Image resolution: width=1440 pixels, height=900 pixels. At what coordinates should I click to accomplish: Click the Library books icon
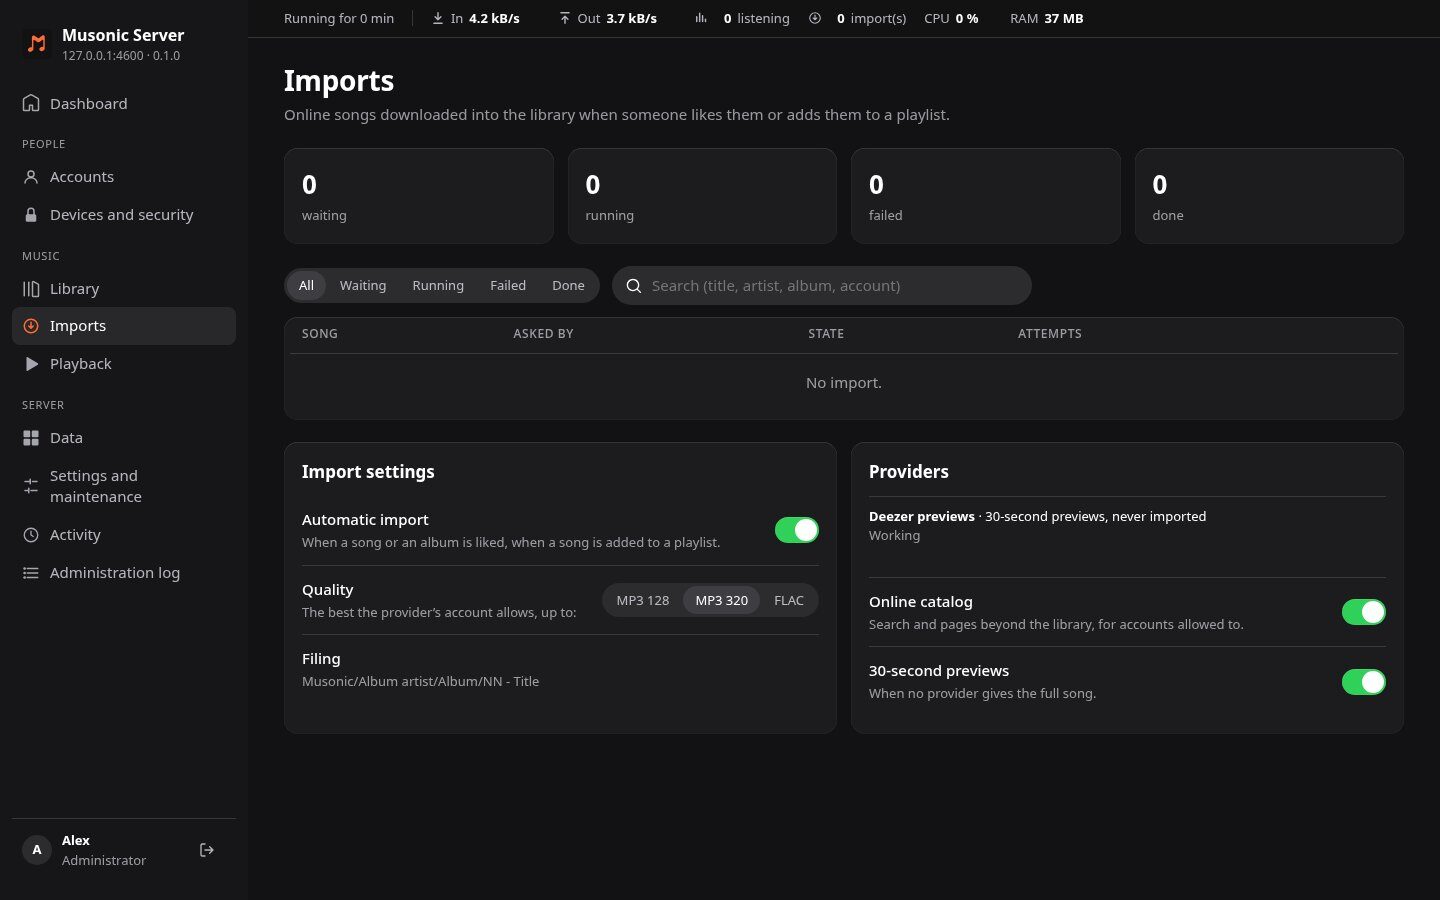(x=31, y=289)
